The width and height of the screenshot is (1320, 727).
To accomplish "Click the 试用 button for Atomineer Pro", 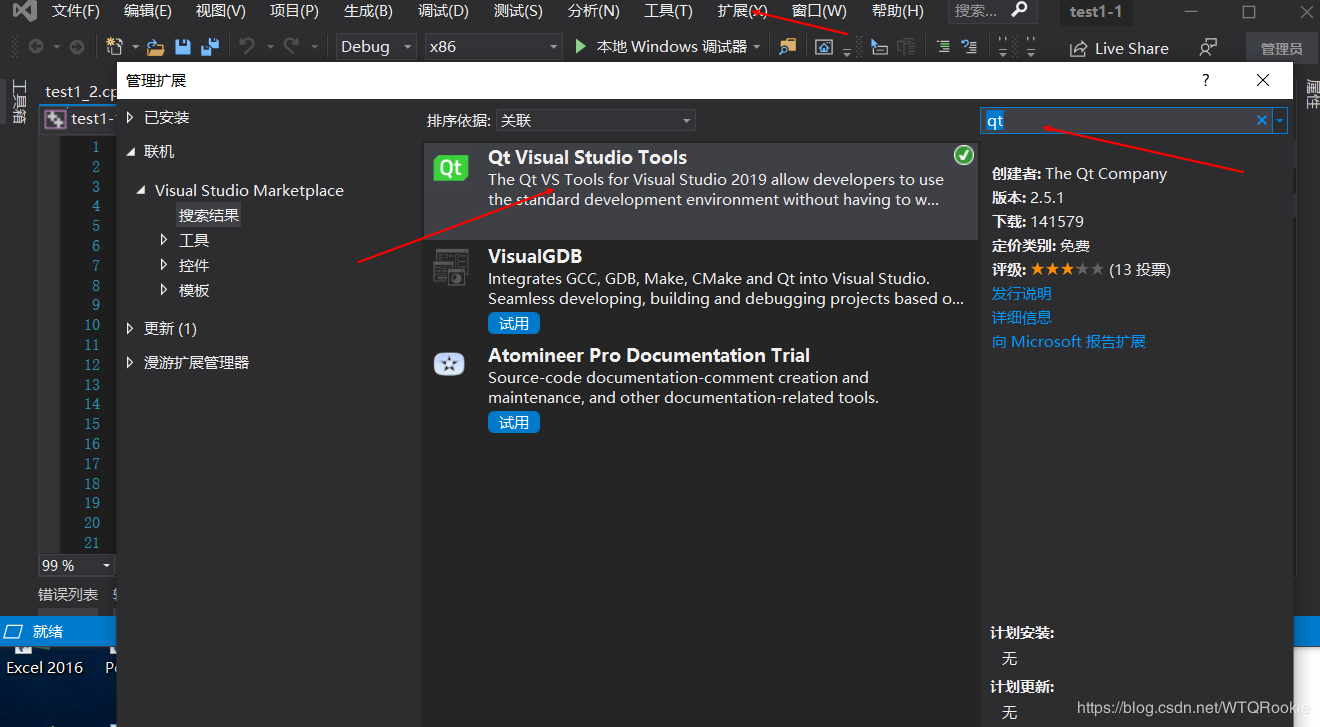I will 514,423.
